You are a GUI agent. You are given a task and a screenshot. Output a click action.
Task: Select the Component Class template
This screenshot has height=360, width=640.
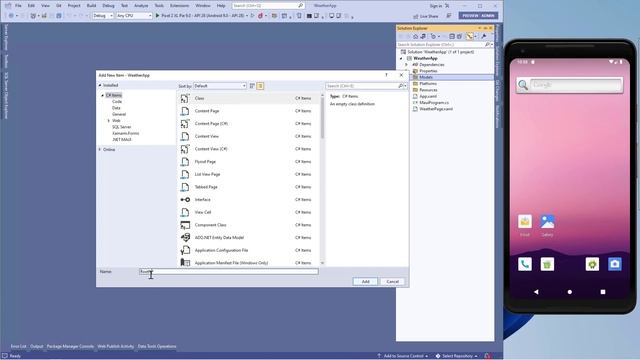tap(248, 225)
